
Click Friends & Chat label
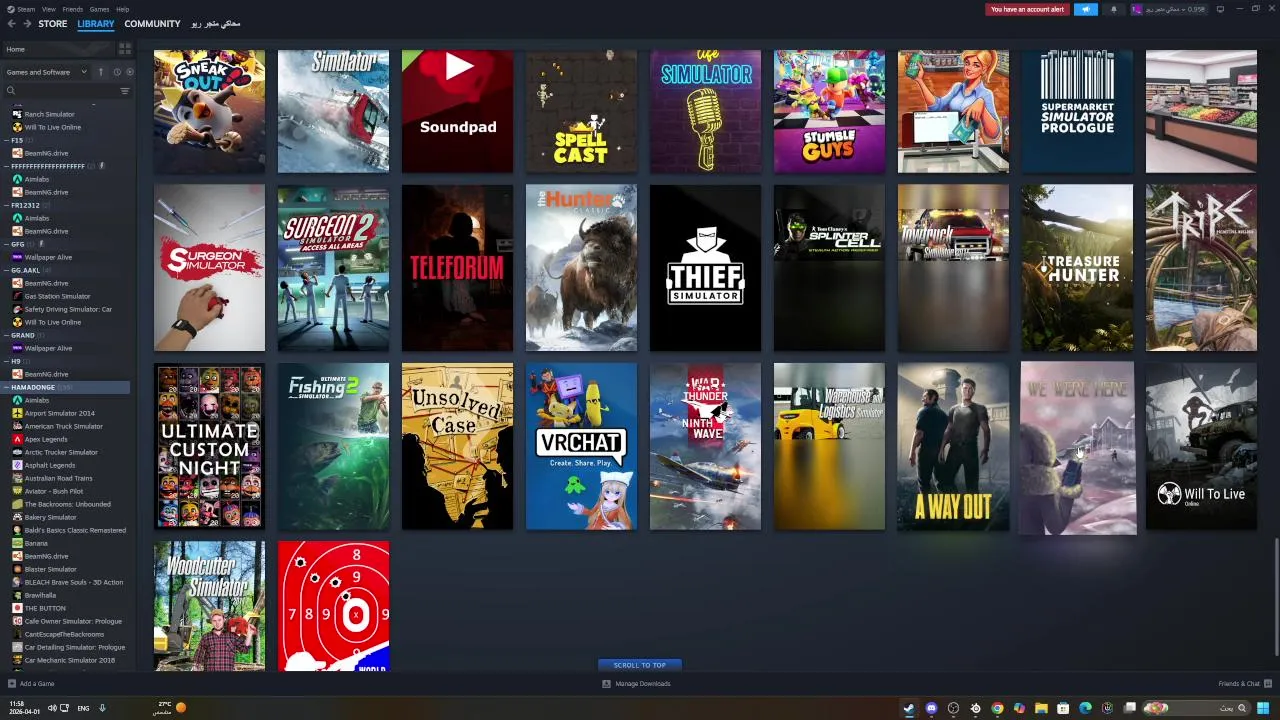tap(1239, 684)
